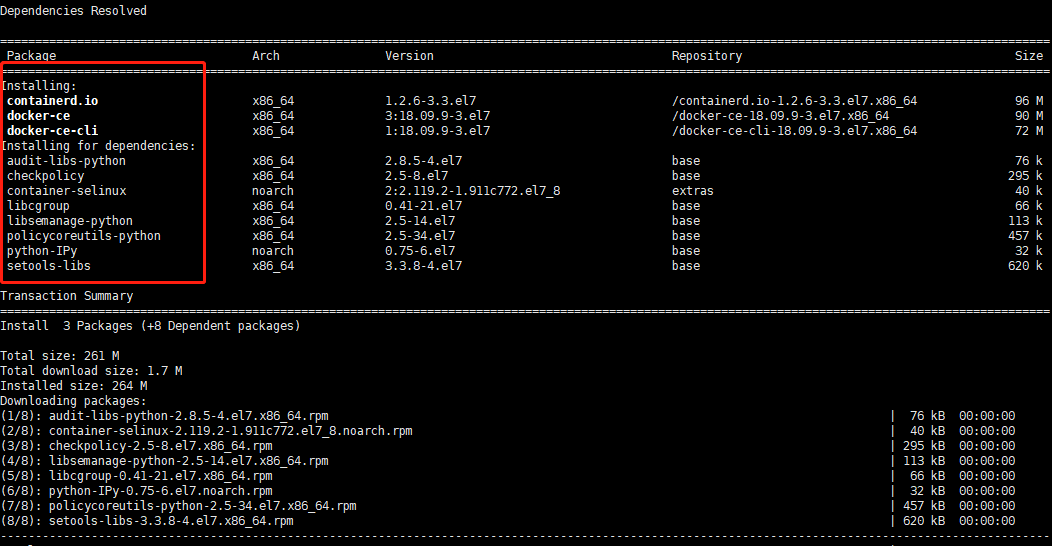1052x546 pixels.
Task: Select the 'Repository' column header
Action: point(706,56)
